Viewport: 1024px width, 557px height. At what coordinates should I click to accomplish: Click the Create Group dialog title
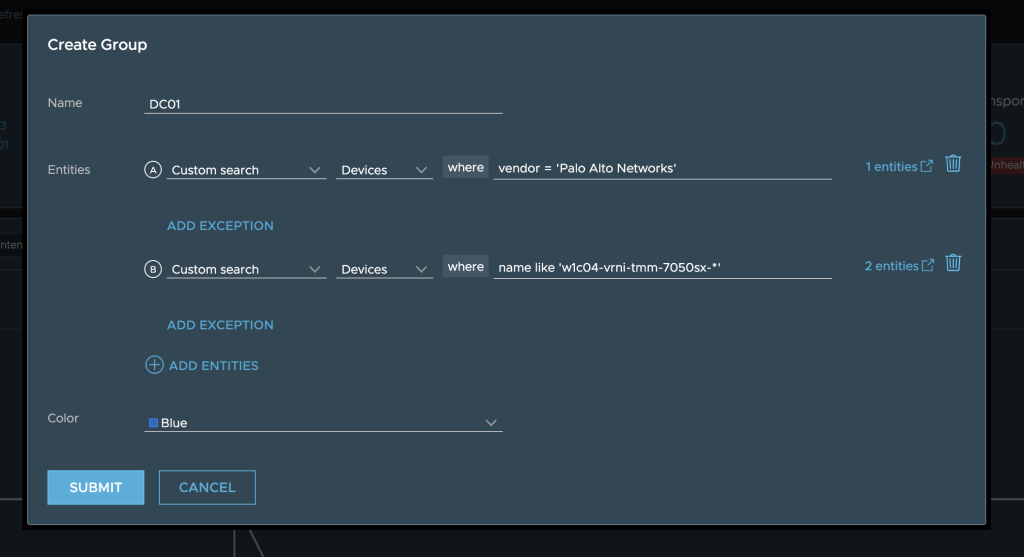(x=97, y=44)
